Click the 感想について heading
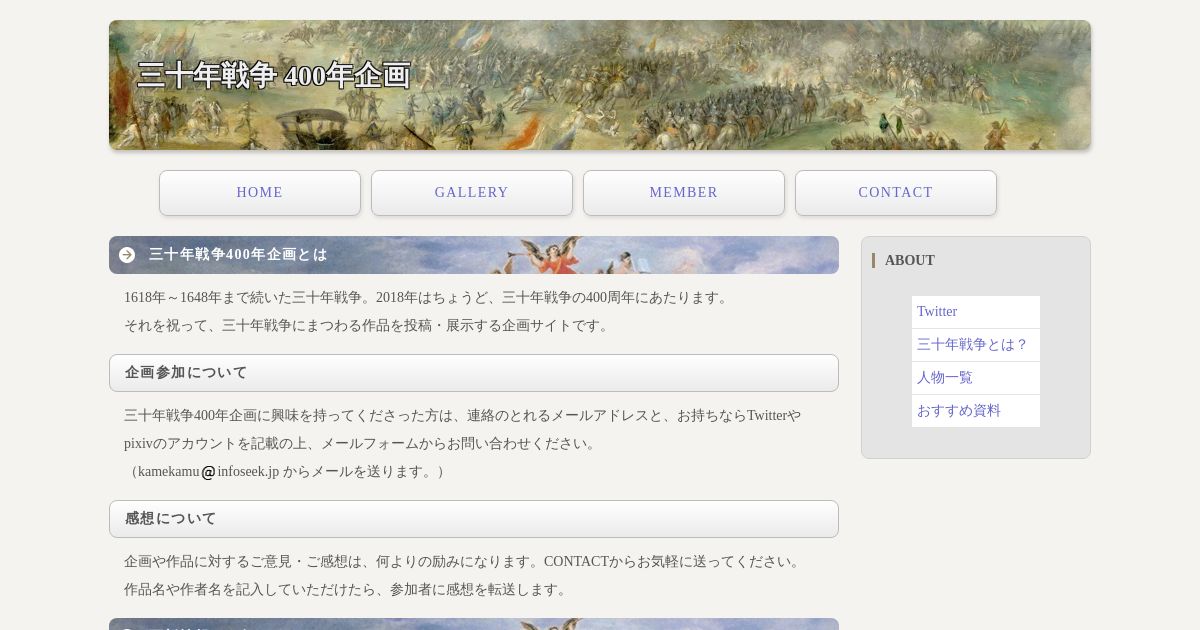Image resolution: width=1200 pixels, height=630 pixels. pyautogui.click(x=474, y=519)
